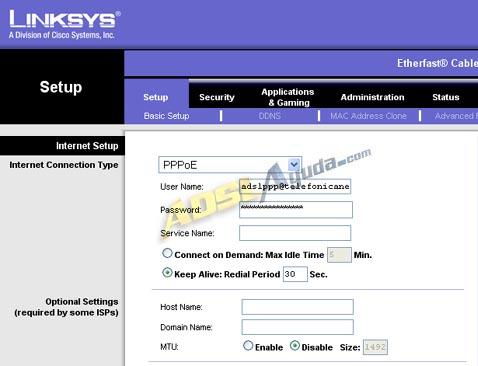
Task: Switch to Applications & Gaming tab
Action: coord(288,97)
